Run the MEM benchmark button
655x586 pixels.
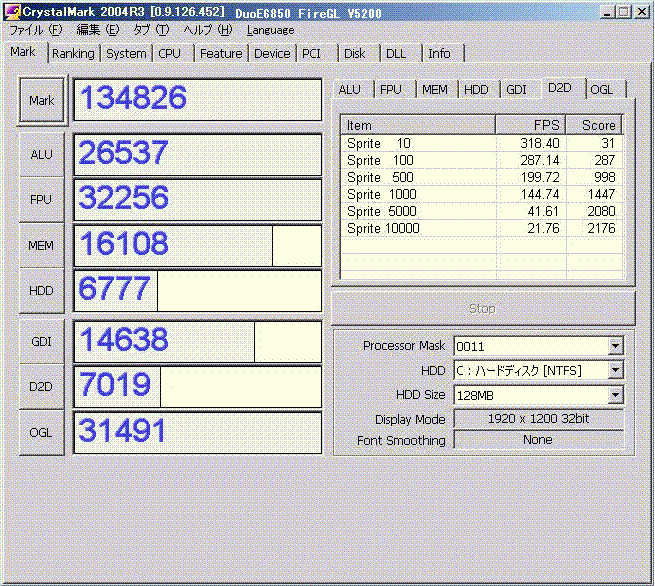click(42, 245)
